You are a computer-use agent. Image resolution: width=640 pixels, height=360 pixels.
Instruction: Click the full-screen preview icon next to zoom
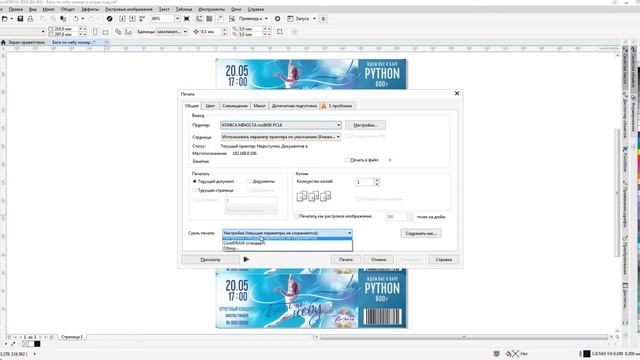tap(187, 19)
